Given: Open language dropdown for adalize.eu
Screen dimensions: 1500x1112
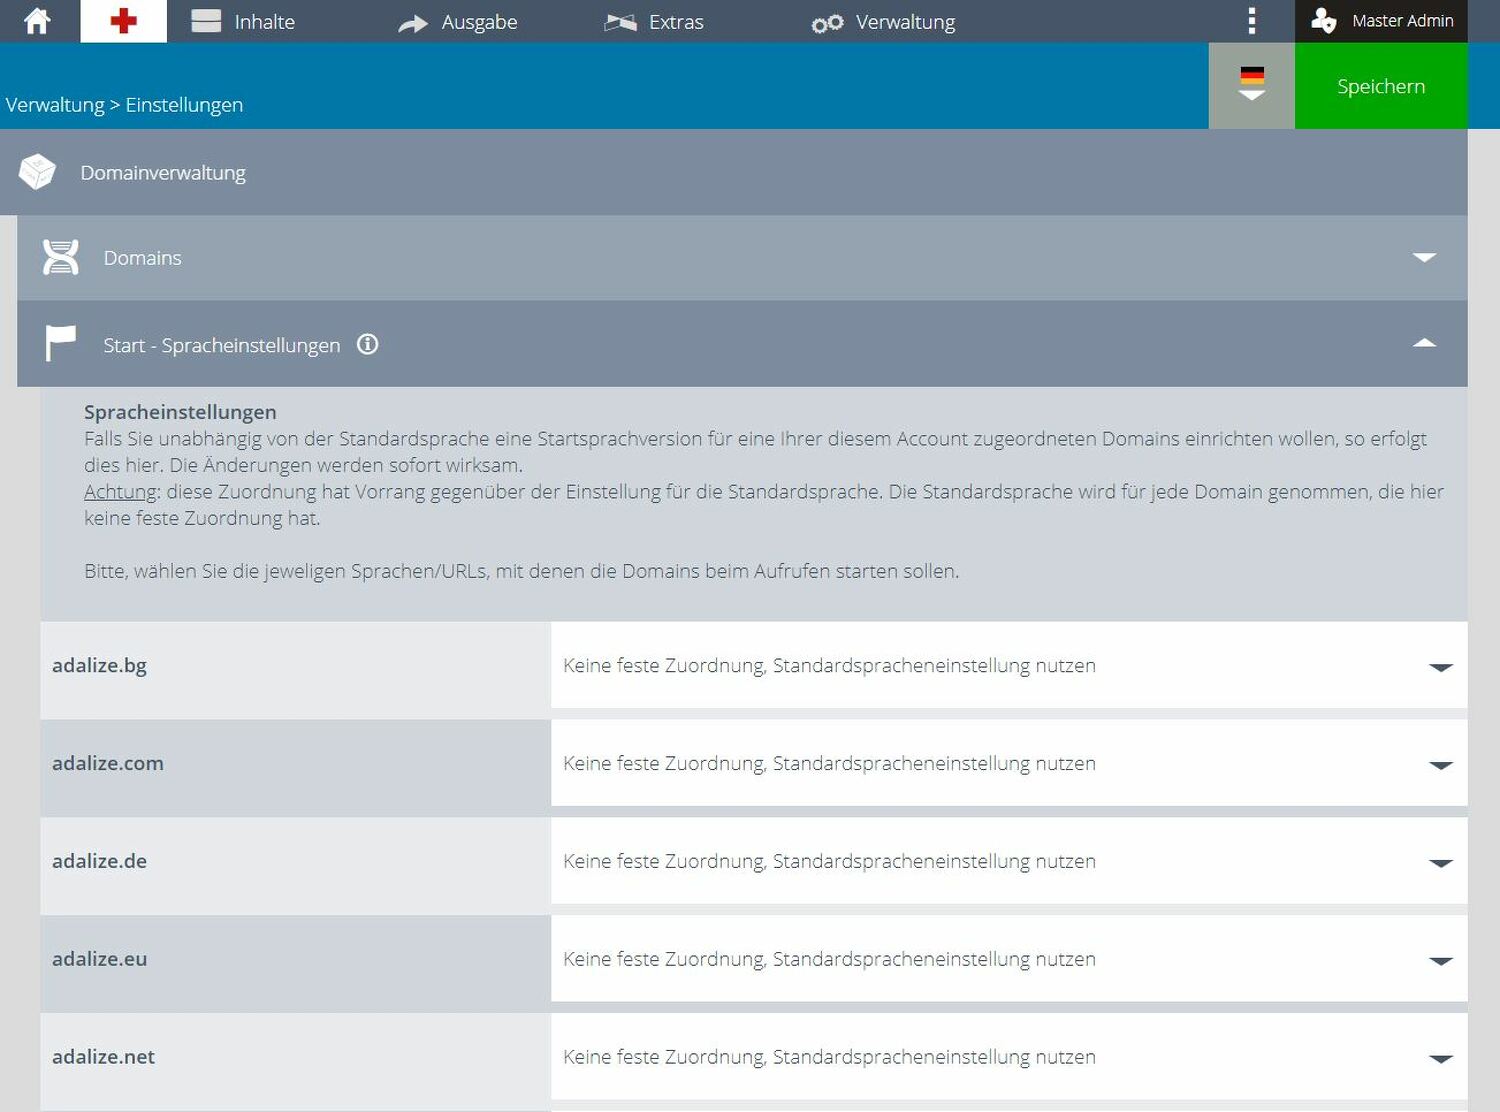Looking at the screenshot, I should point(1009,959).
